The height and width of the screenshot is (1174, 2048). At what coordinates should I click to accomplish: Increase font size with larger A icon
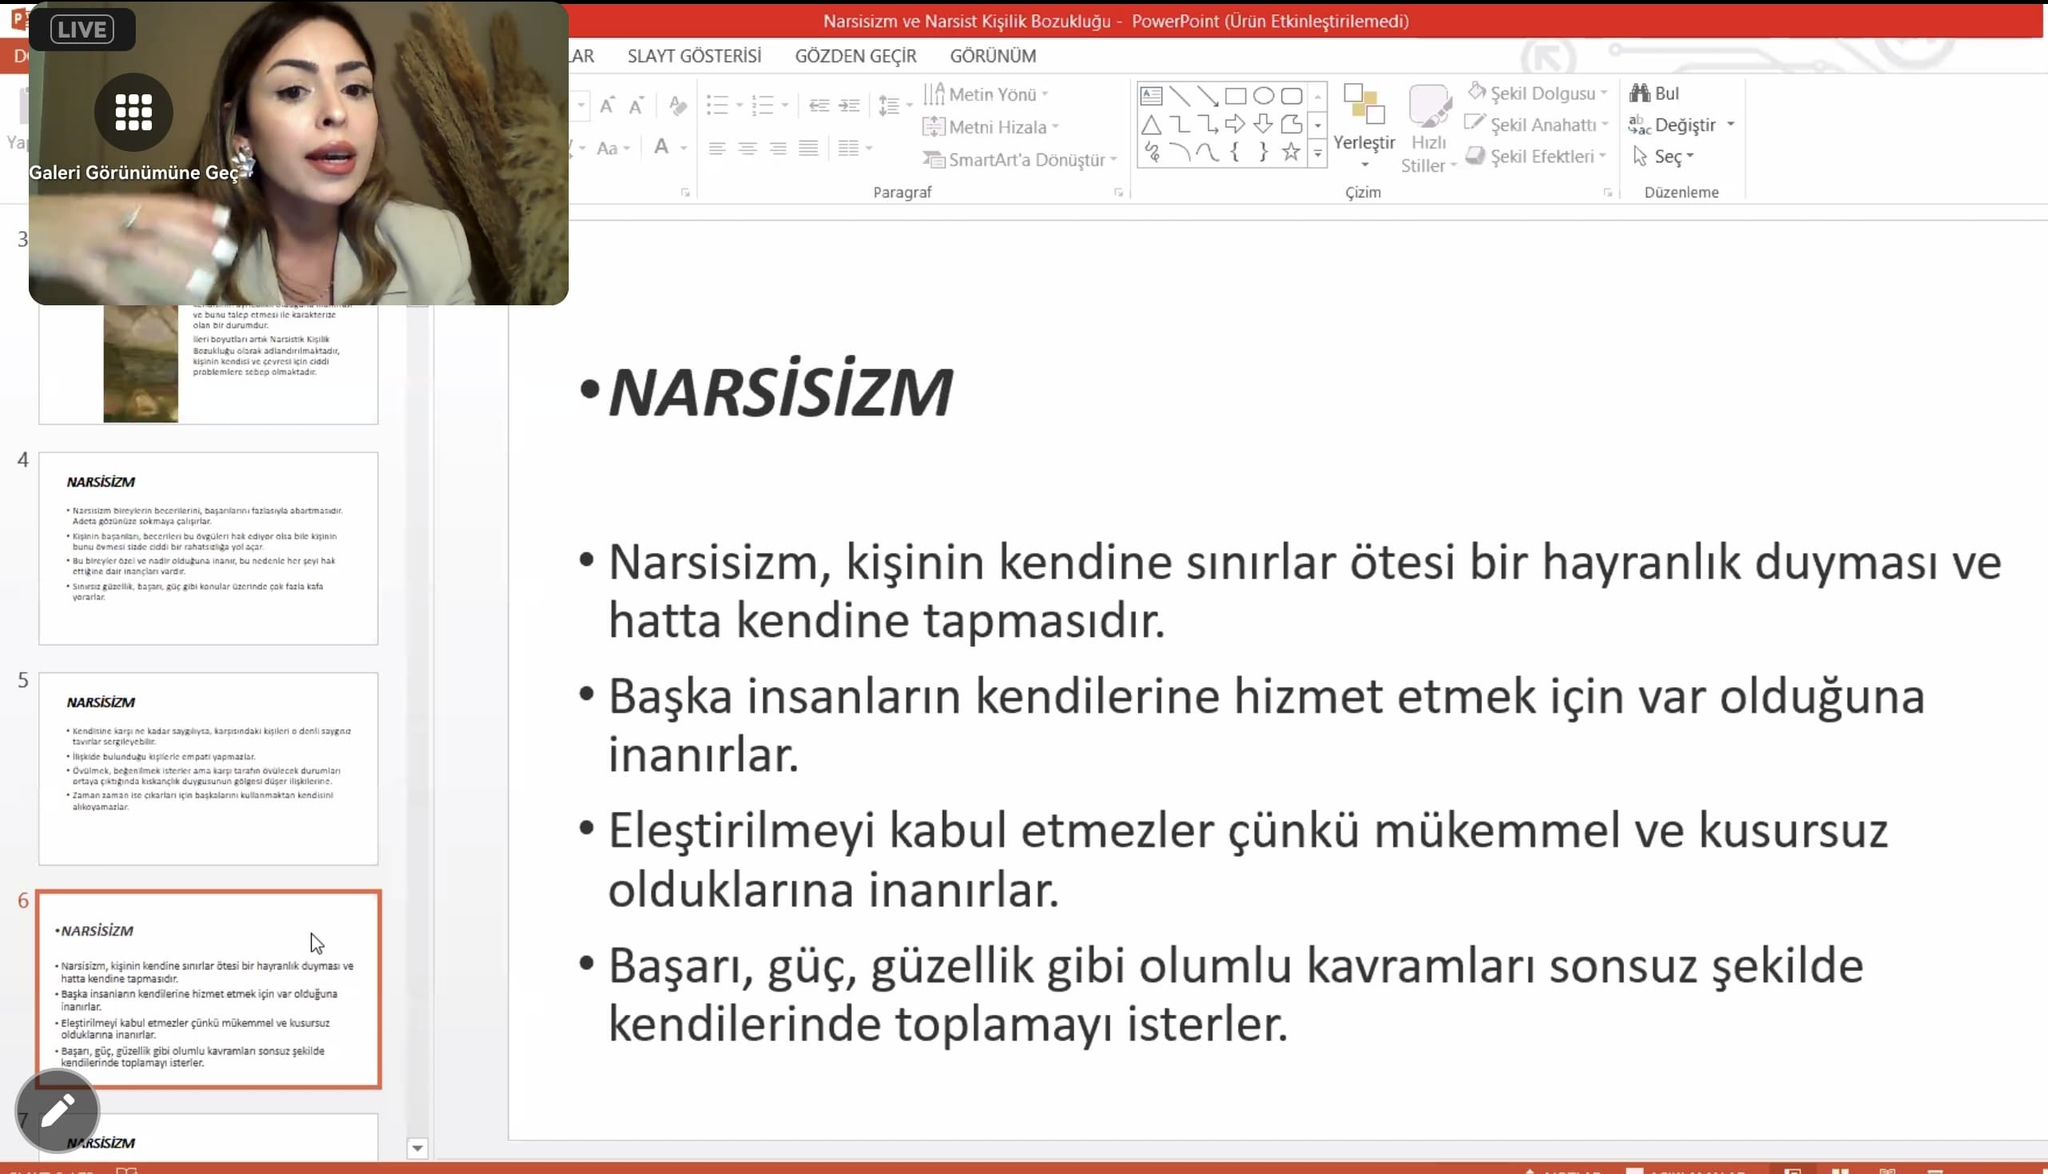point(607,105)
